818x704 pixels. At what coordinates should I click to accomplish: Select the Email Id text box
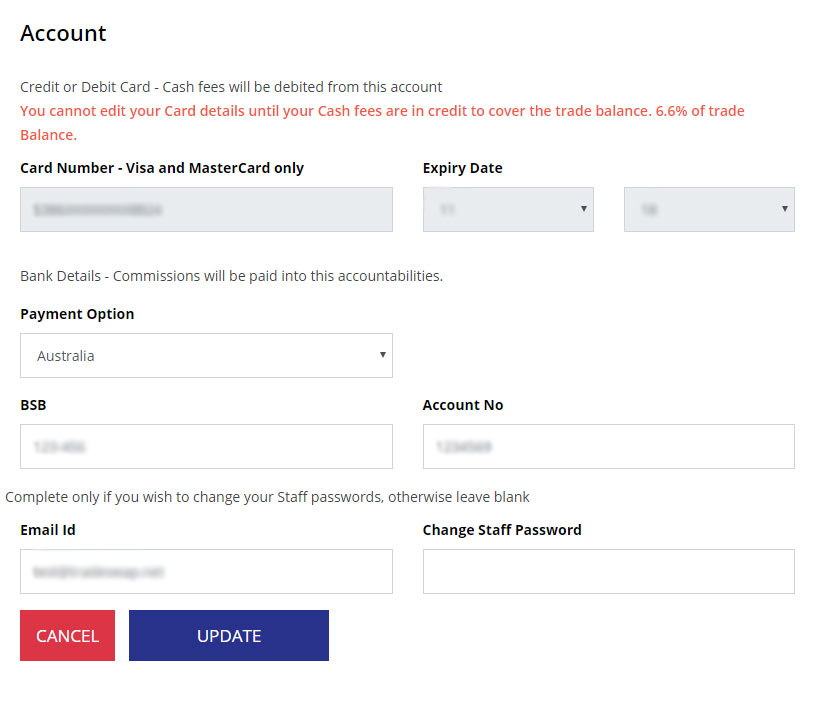[x=206, y=572]
